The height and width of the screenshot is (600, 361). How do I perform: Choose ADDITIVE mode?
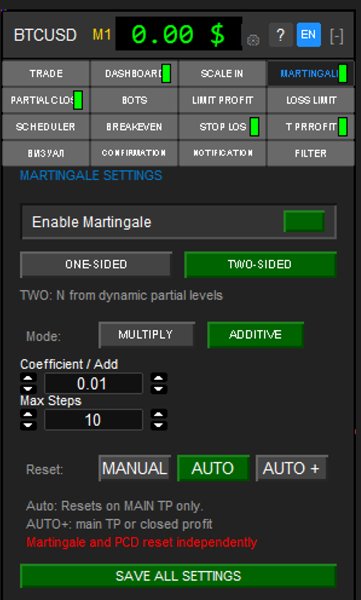tap(255, 335)
